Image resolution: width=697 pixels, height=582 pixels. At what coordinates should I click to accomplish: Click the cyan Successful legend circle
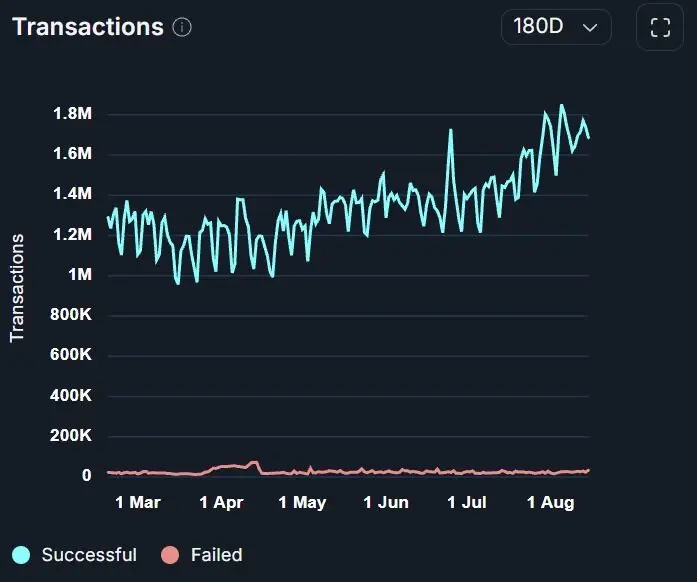(21, 555)
